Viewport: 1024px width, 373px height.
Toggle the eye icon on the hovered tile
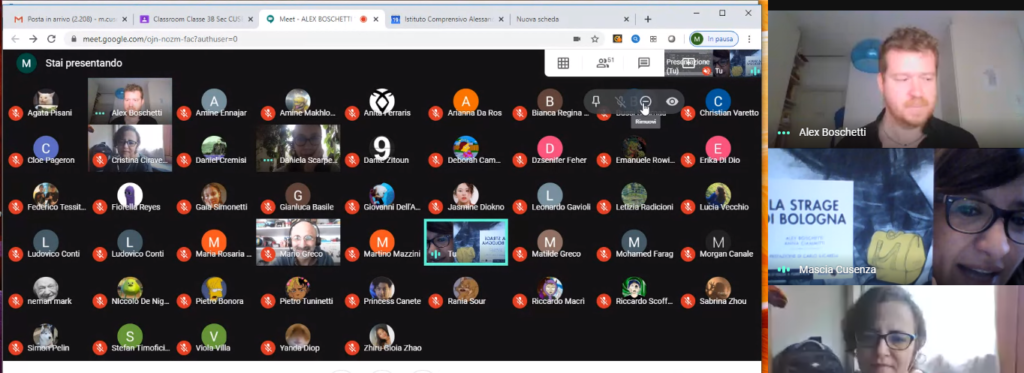pos(672,101)
